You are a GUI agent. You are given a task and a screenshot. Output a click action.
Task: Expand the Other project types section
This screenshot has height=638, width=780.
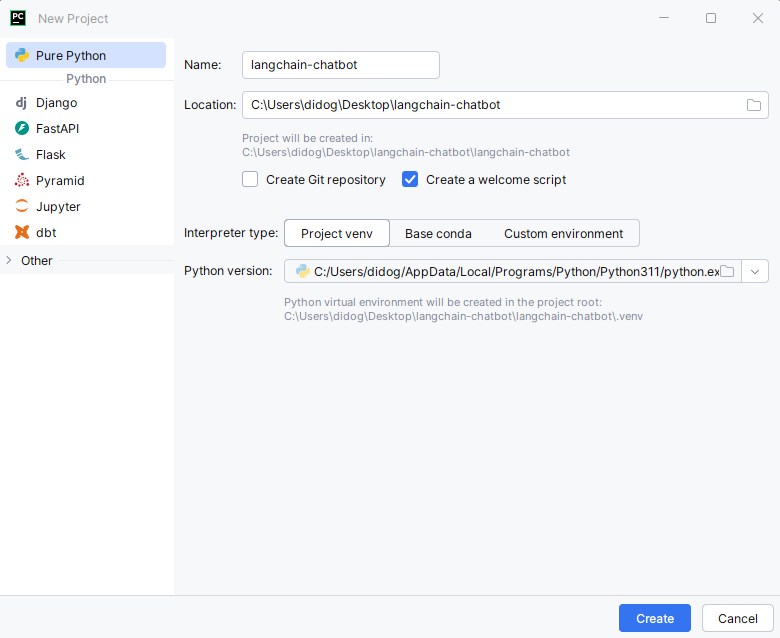coord(8,260)
